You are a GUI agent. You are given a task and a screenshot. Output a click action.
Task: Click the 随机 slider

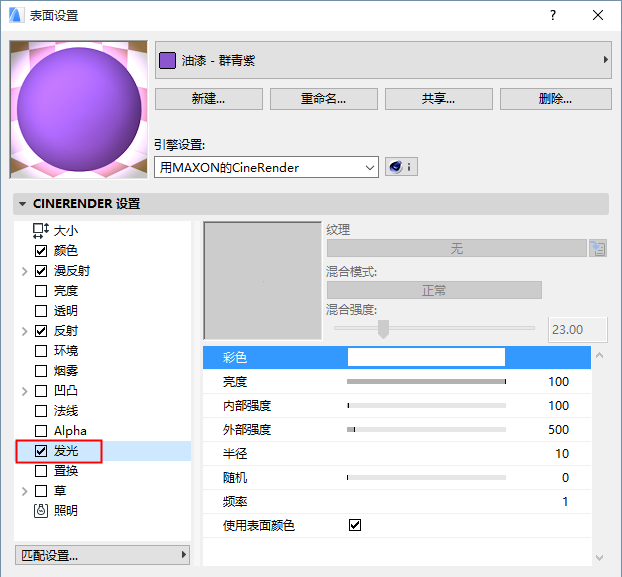[x=426, y=477]
